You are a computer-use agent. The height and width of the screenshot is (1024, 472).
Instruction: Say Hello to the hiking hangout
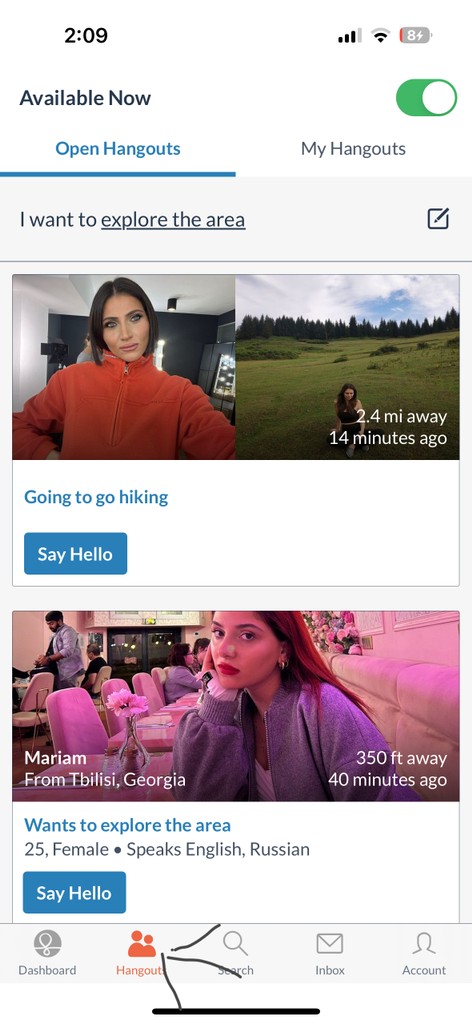coord(76,554)
